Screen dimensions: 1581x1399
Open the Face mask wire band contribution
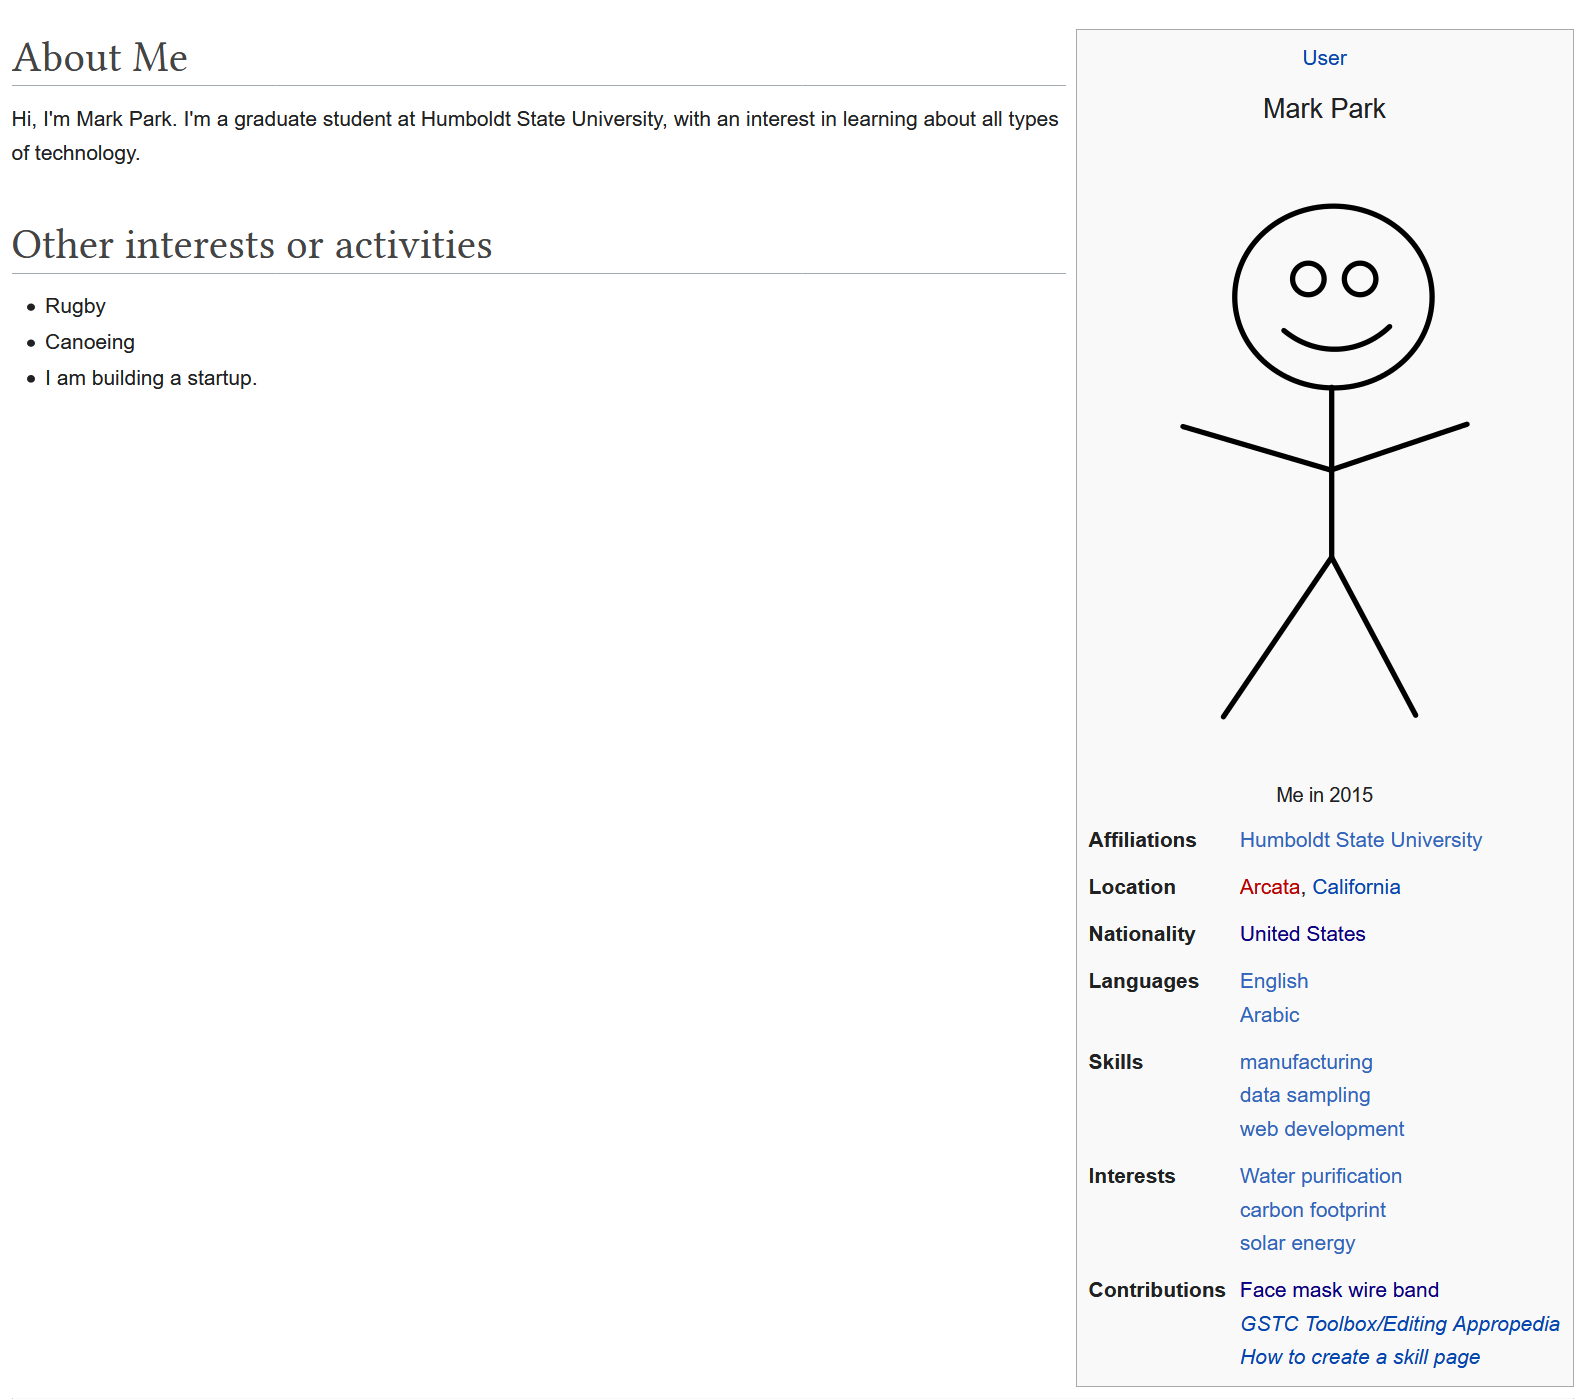pos(1339,1290)
